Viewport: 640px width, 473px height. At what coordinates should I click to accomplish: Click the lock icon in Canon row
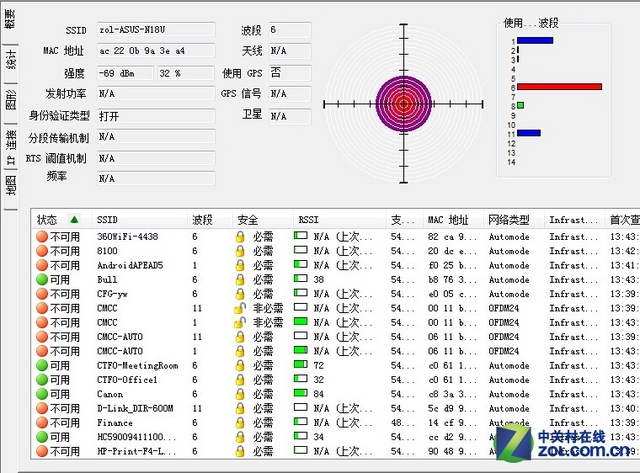pyautogui.click(x=240, y=394)
